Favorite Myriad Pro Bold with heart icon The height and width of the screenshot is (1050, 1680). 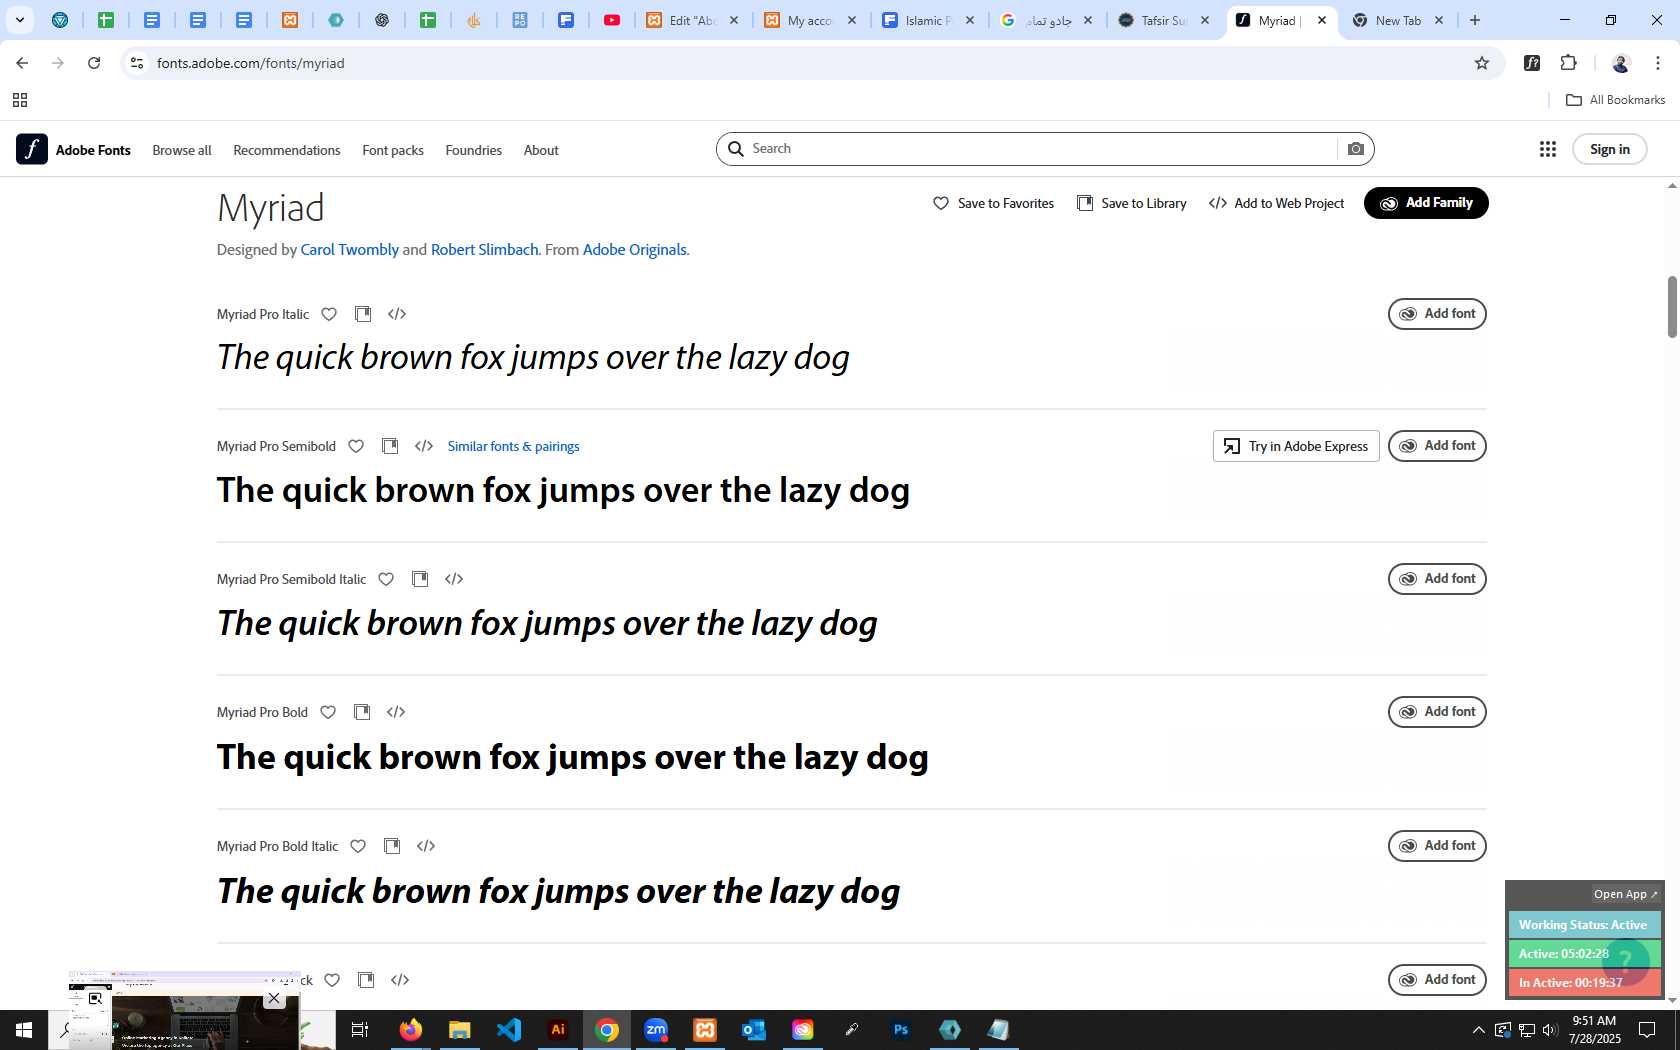coord(328,712)
